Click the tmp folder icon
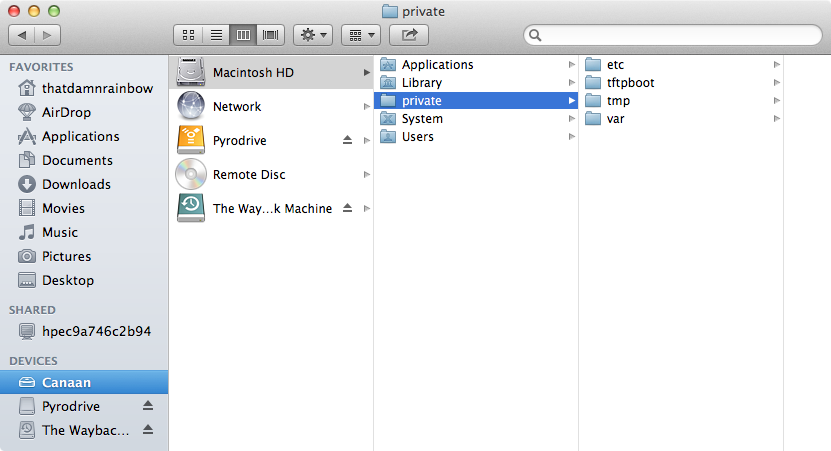831x451 pixels. 593,101
